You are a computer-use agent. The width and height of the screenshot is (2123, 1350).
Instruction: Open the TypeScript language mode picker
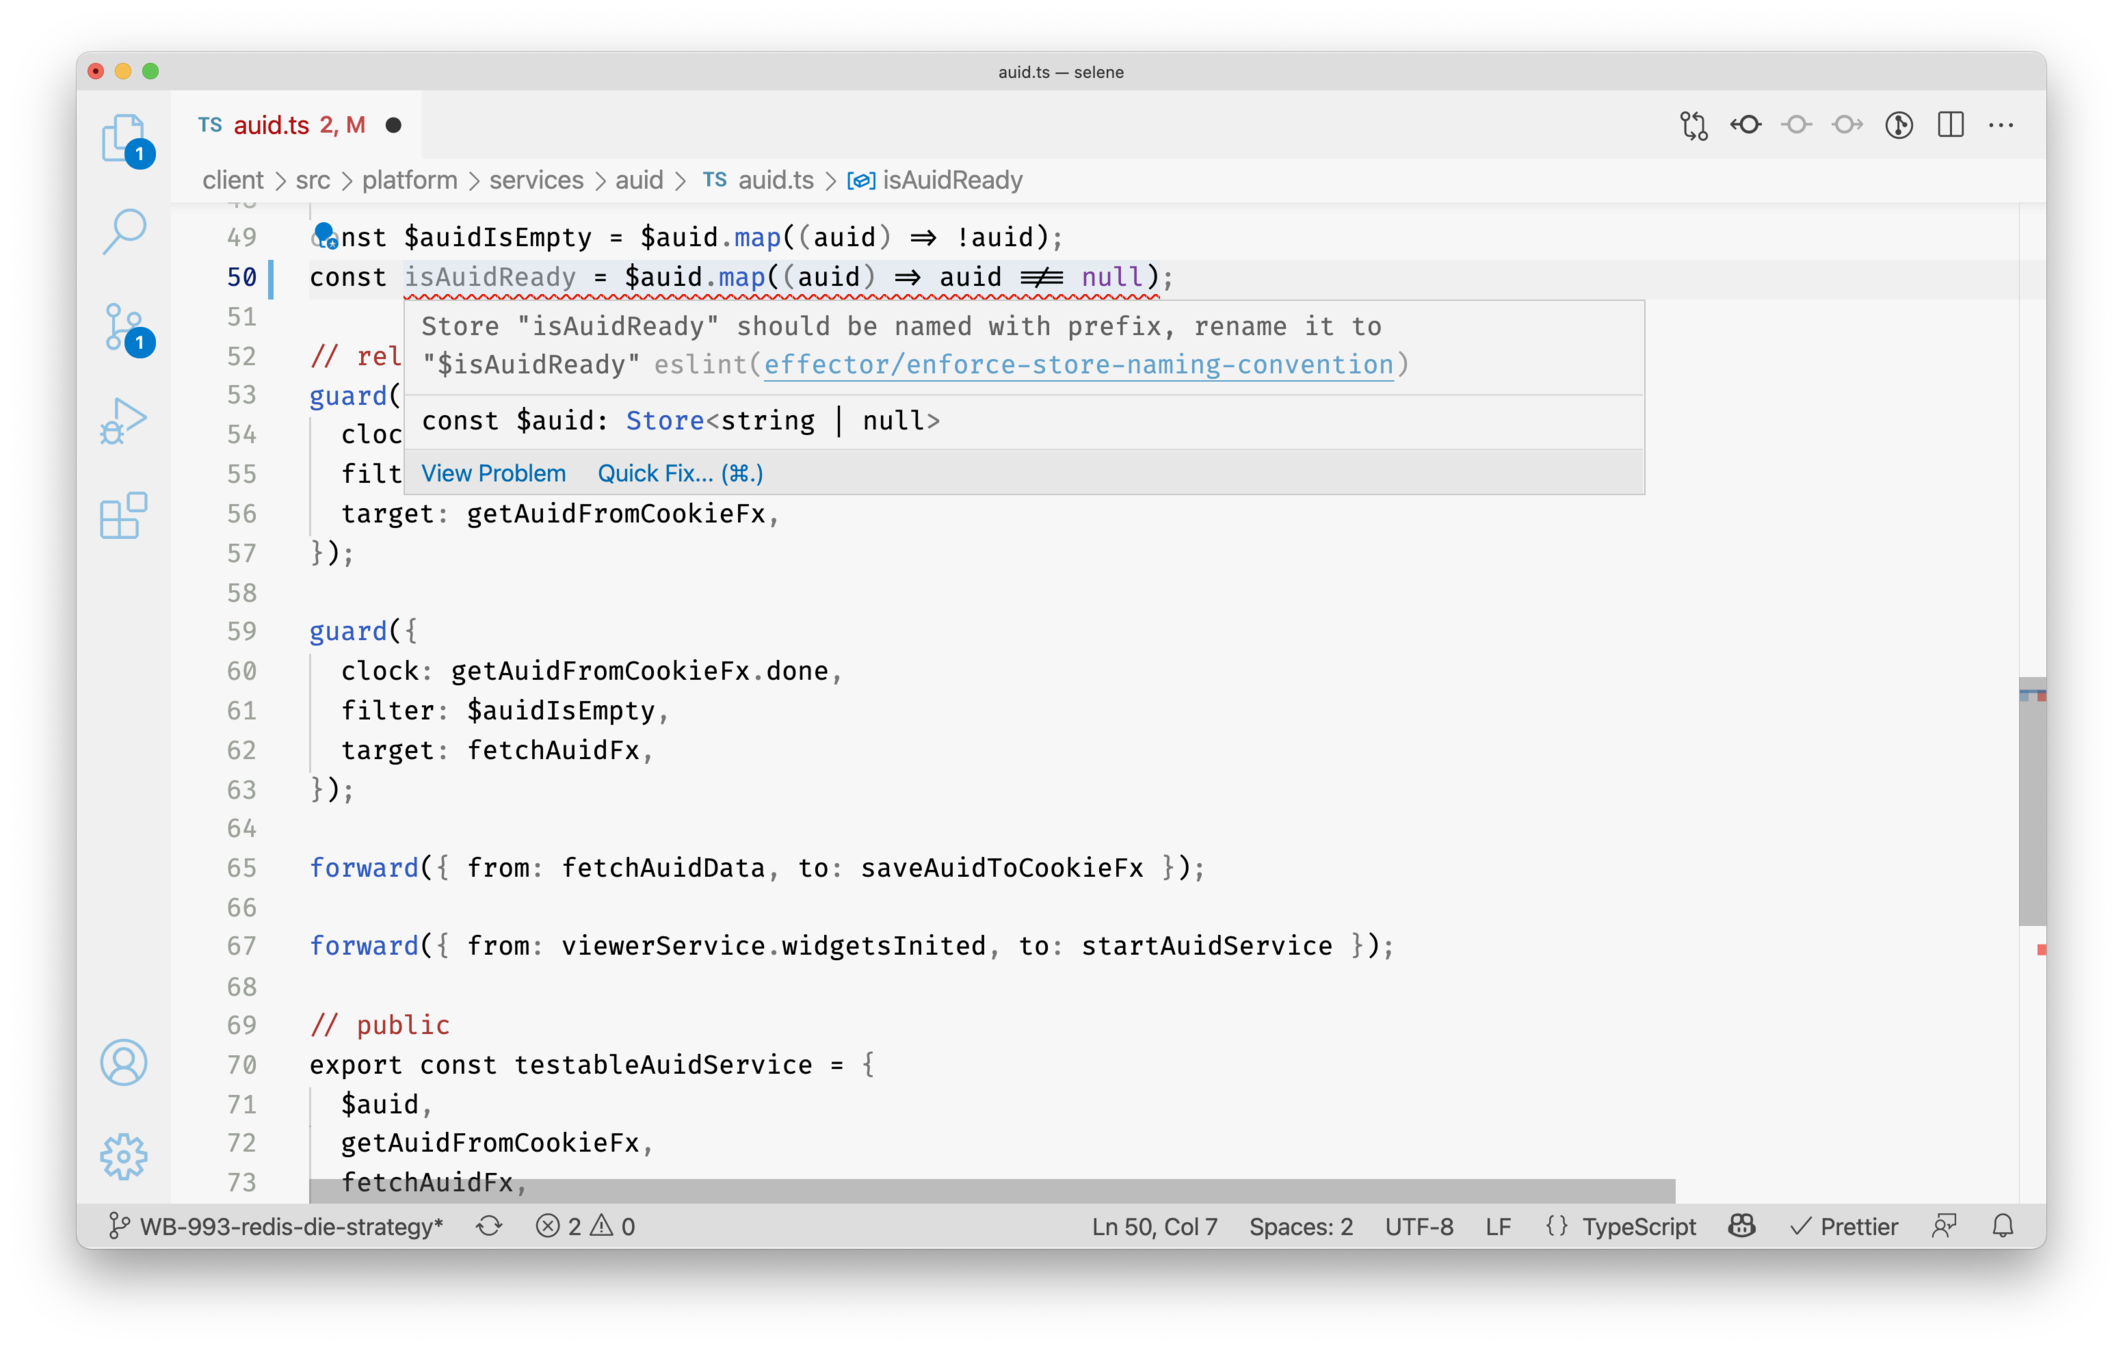[x=1638, y=1226]
